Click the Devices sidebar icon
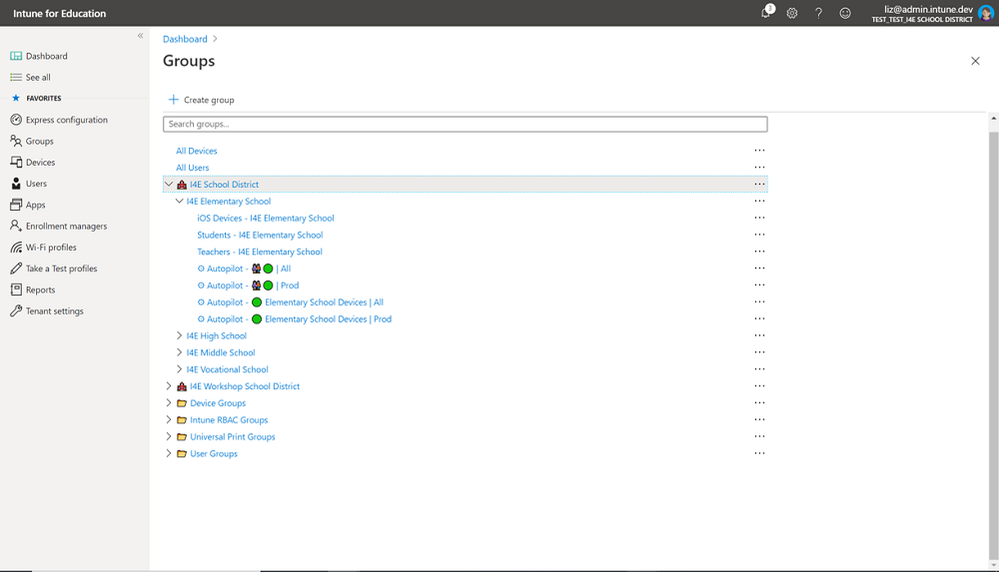The width and height of the screenshot is (999, 572). coord(16,162)
